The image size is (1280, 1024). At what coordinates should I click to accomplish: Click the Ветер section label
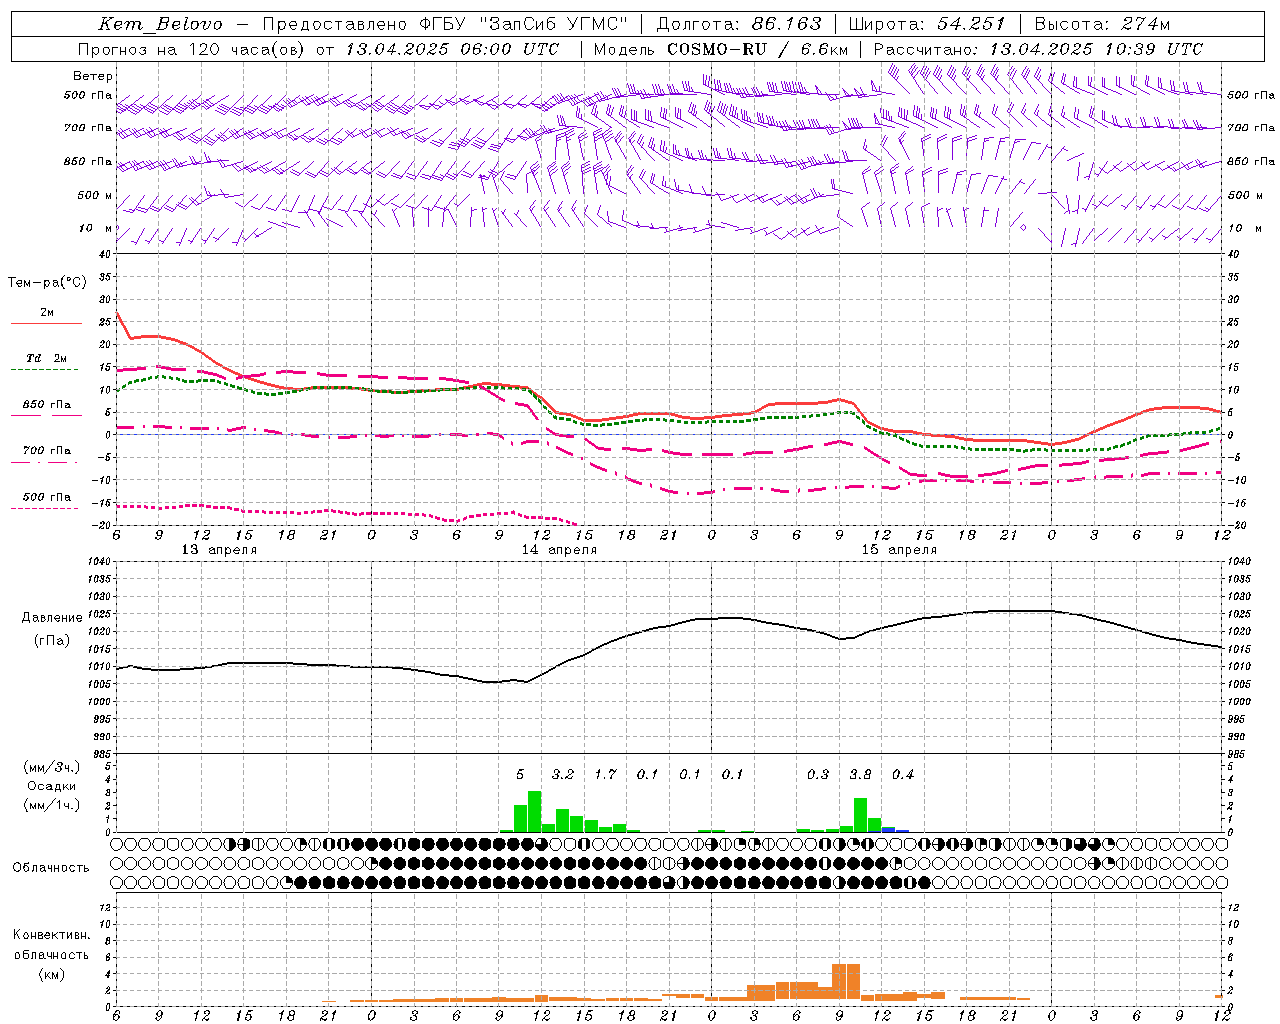point(93,76)
